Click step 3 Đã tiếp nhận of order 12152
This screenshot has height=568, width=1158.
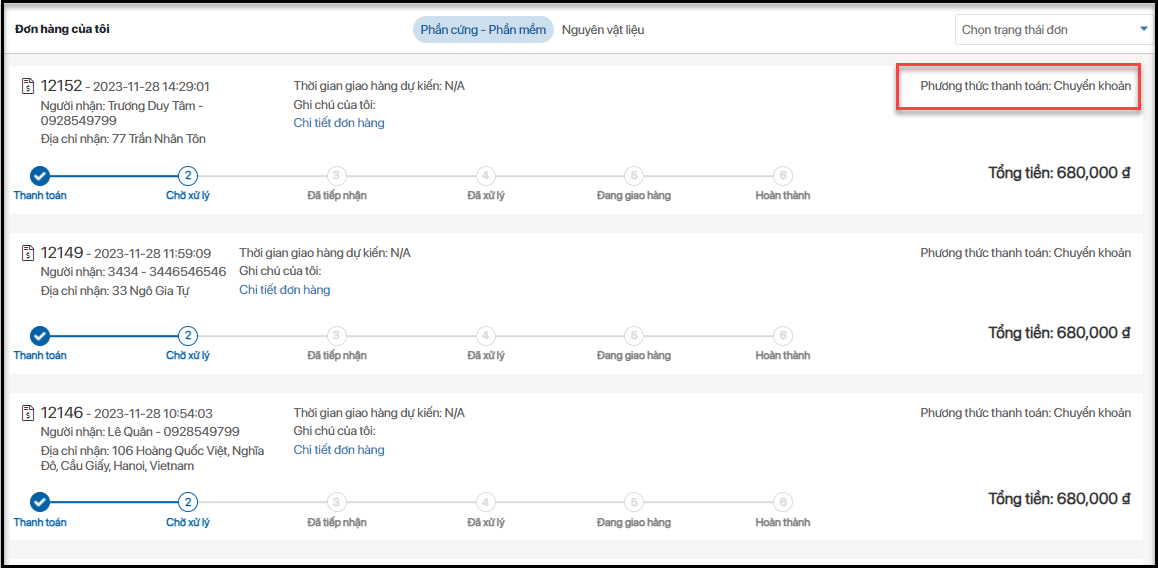coord(337,176)
